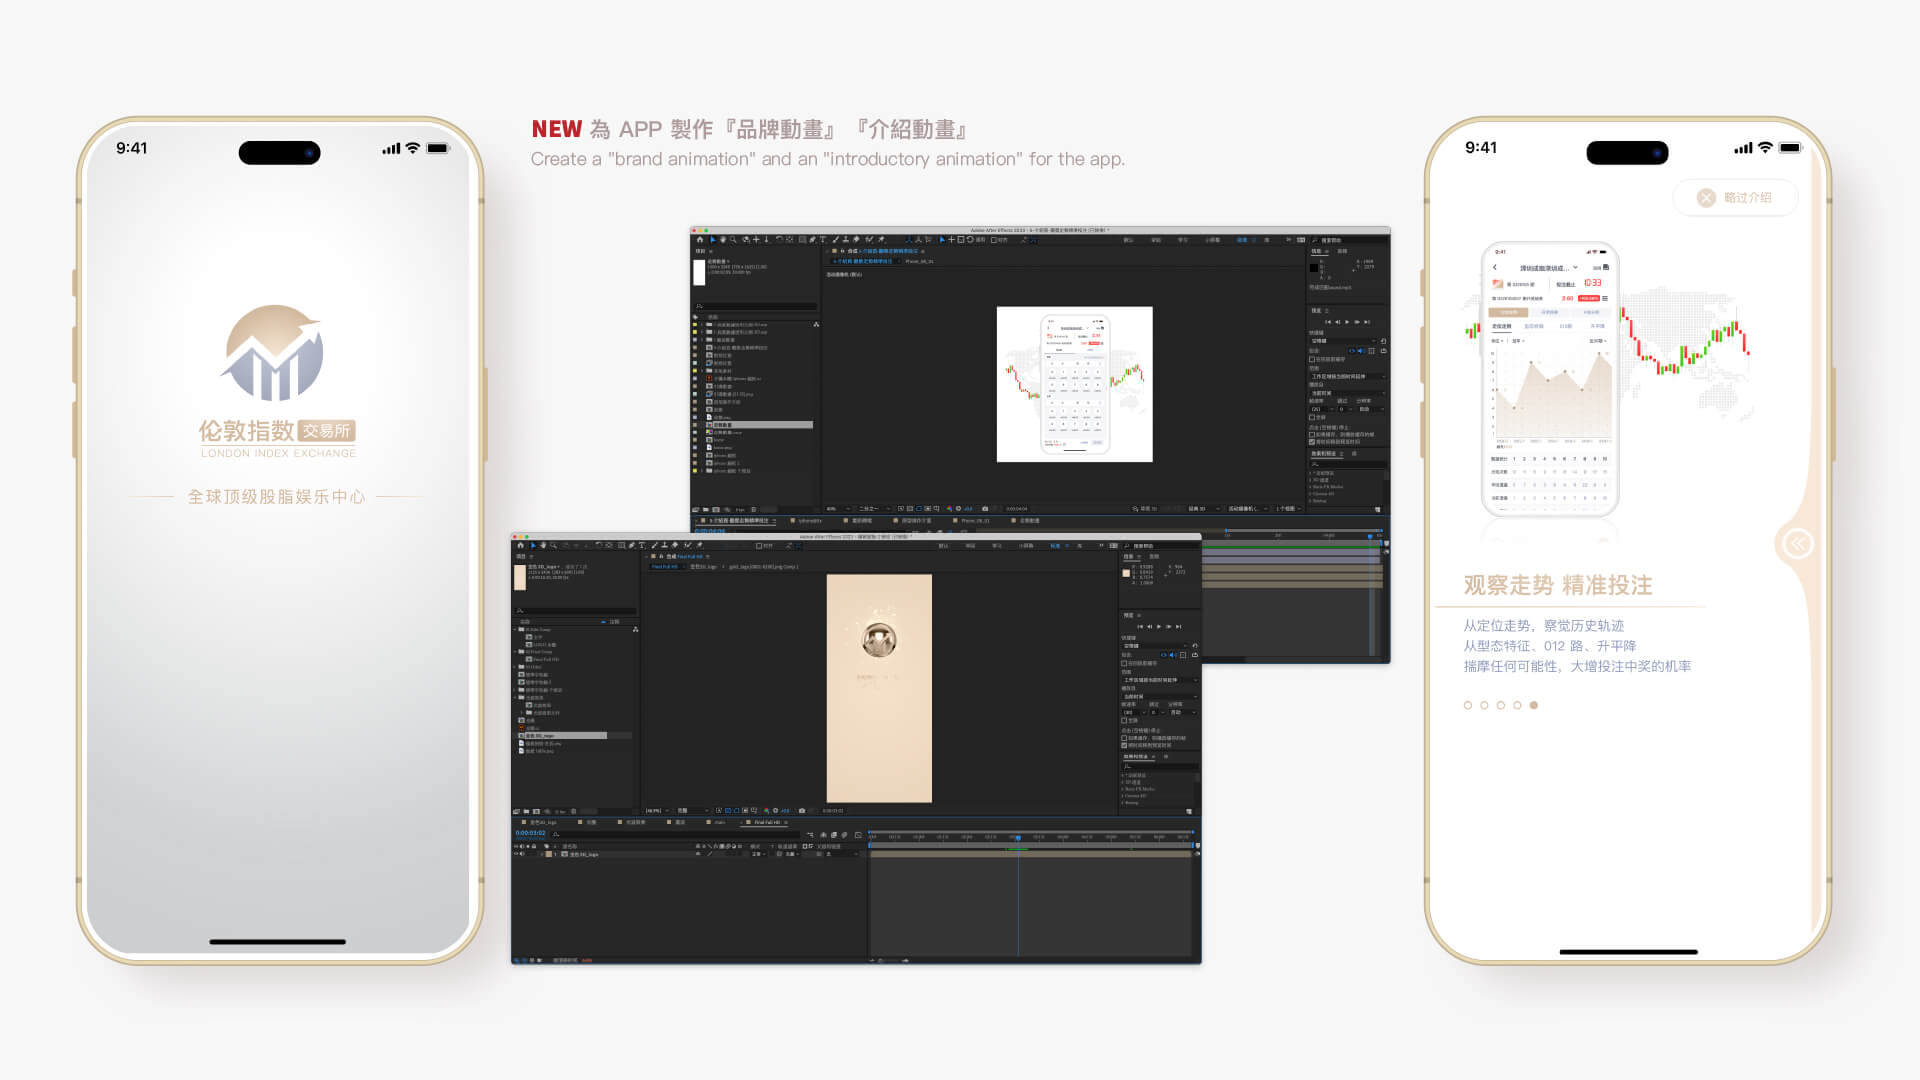Uncheck the checked checkbox in front Preview panel
The image size is (1920, 1080).
(1124, 745)
